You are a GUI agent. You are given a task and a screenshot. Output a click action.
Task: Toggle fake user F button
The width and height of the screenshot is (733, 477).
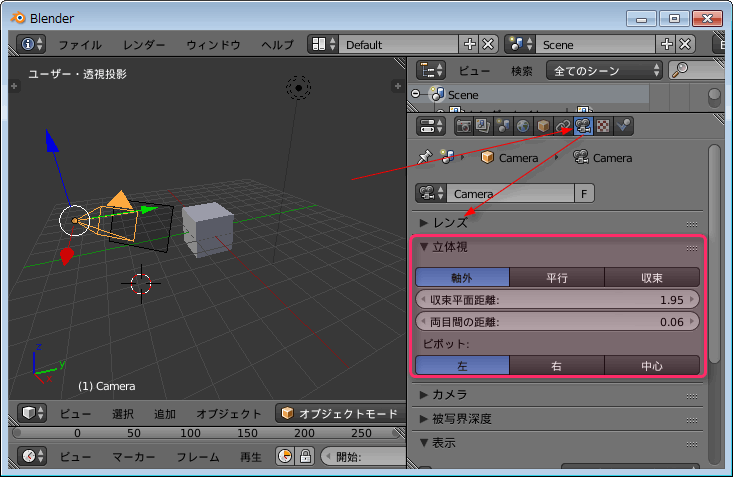click(584, 193)
